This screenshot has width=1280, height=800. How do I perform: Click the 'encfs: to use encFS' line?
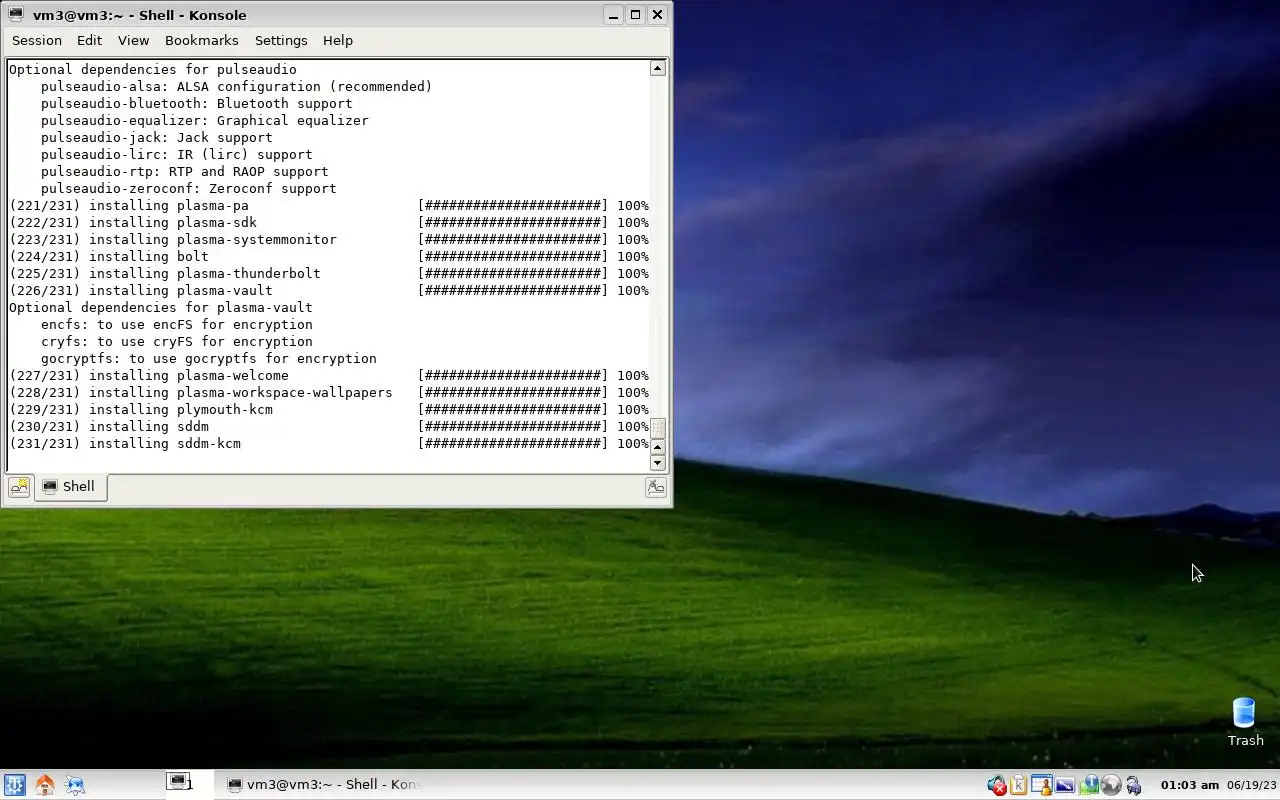(176, 324)
